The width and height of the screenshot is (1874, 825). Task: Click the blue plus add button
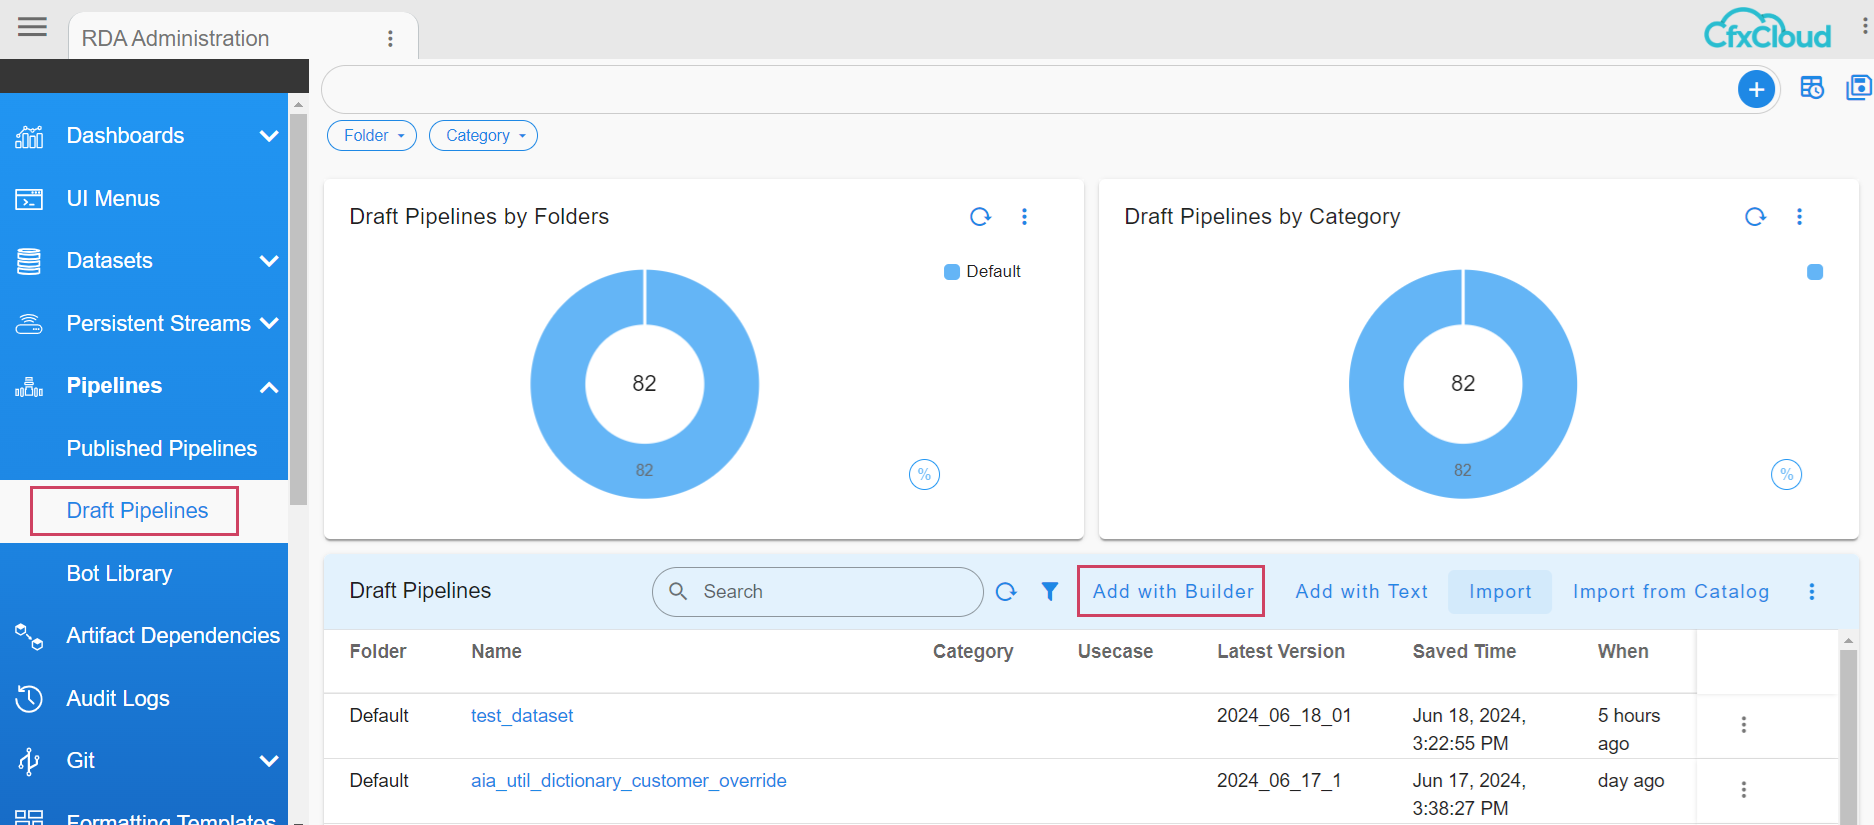(1756, 89)
